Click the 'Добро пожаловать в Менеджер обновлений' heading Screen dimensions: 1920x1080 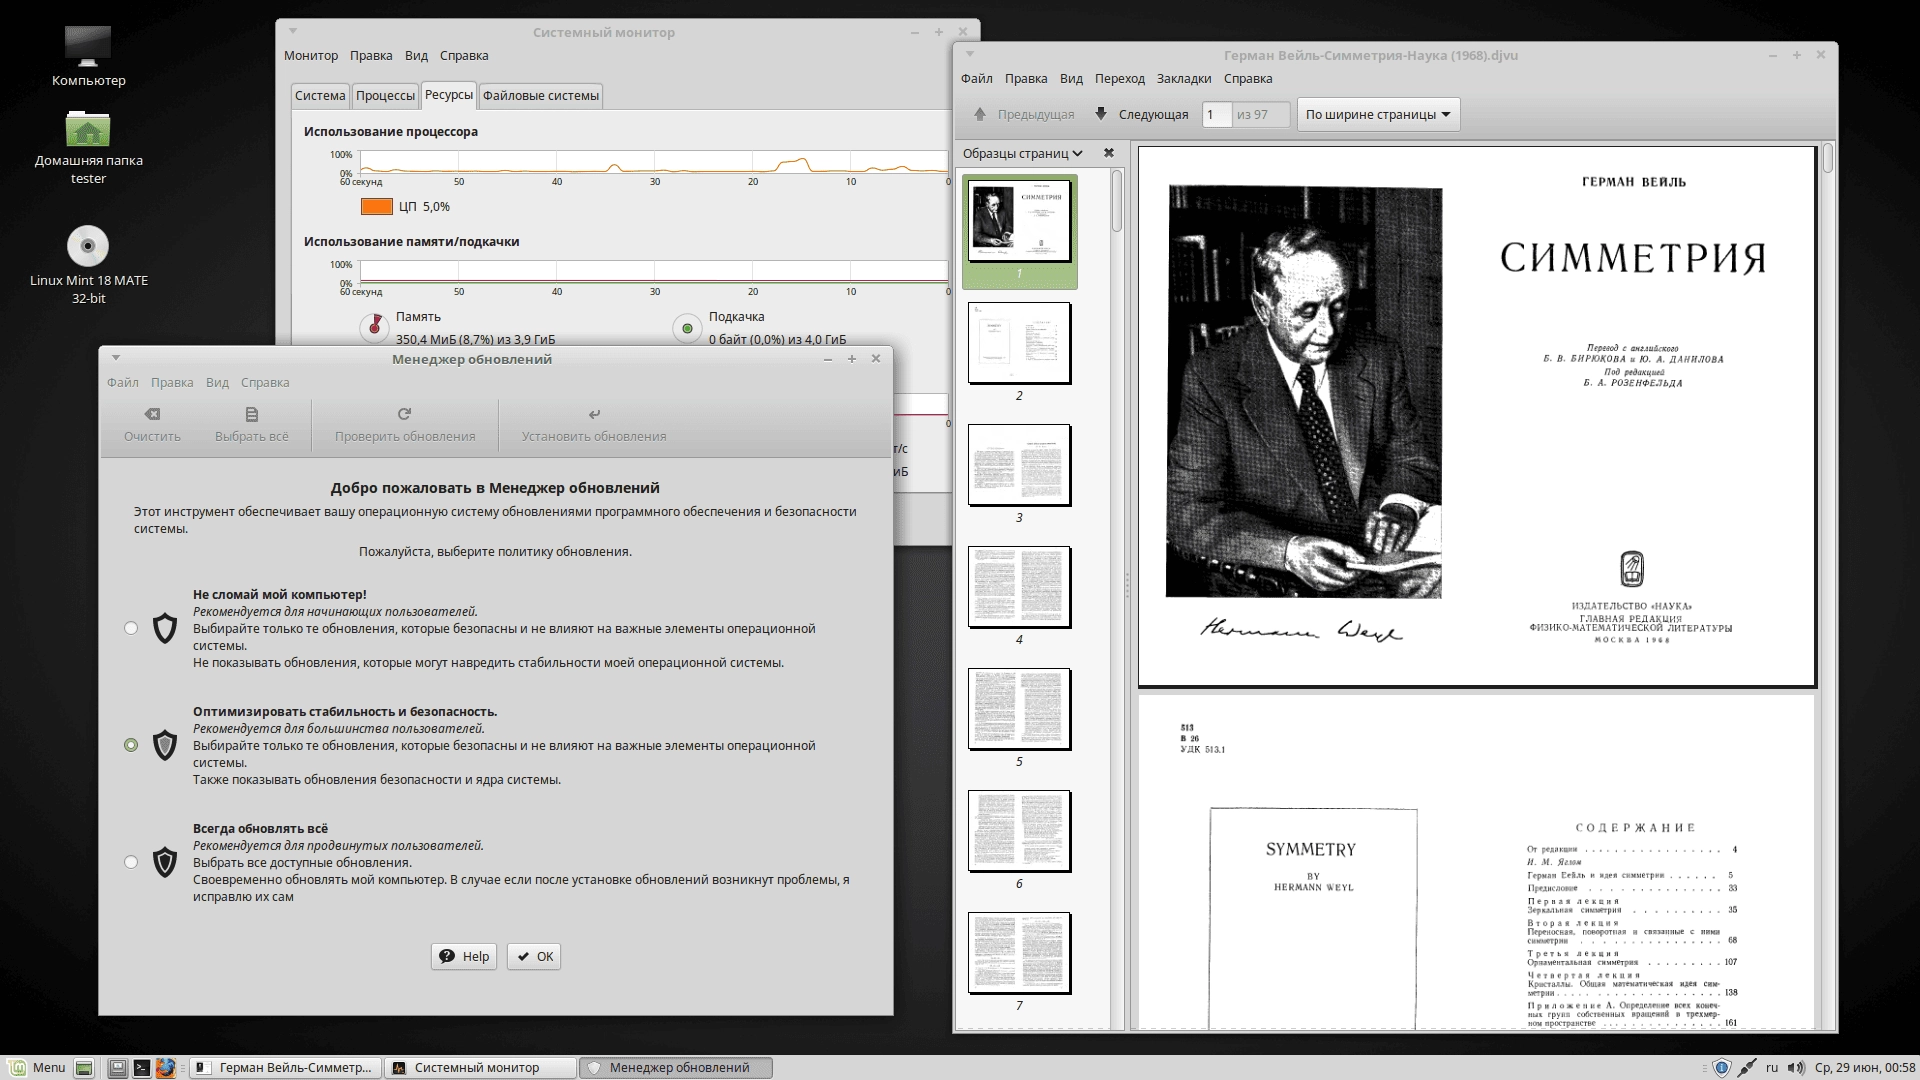point(495,488)
